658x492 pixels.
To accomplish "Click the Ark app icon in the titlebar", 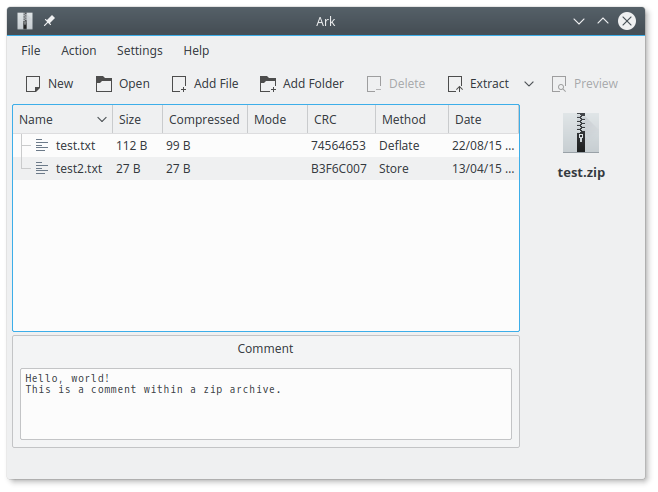I will (x=25, y=20).
